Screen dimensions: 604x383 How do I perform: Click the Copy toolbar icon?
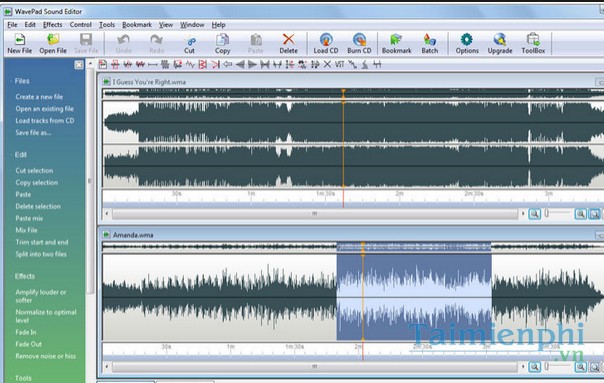(x=222, y=43)
